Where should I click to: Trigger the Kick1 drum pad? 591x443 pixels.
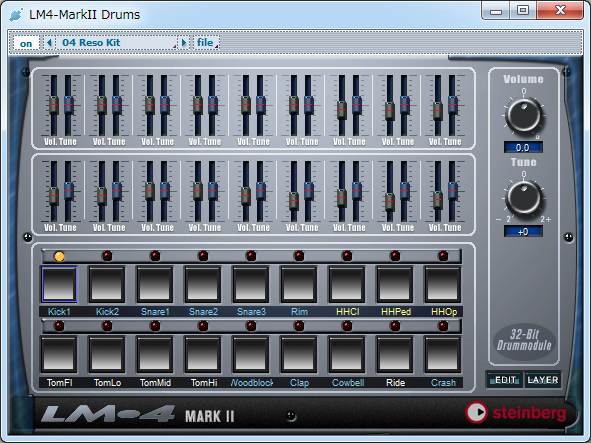(x=59, y=285)
